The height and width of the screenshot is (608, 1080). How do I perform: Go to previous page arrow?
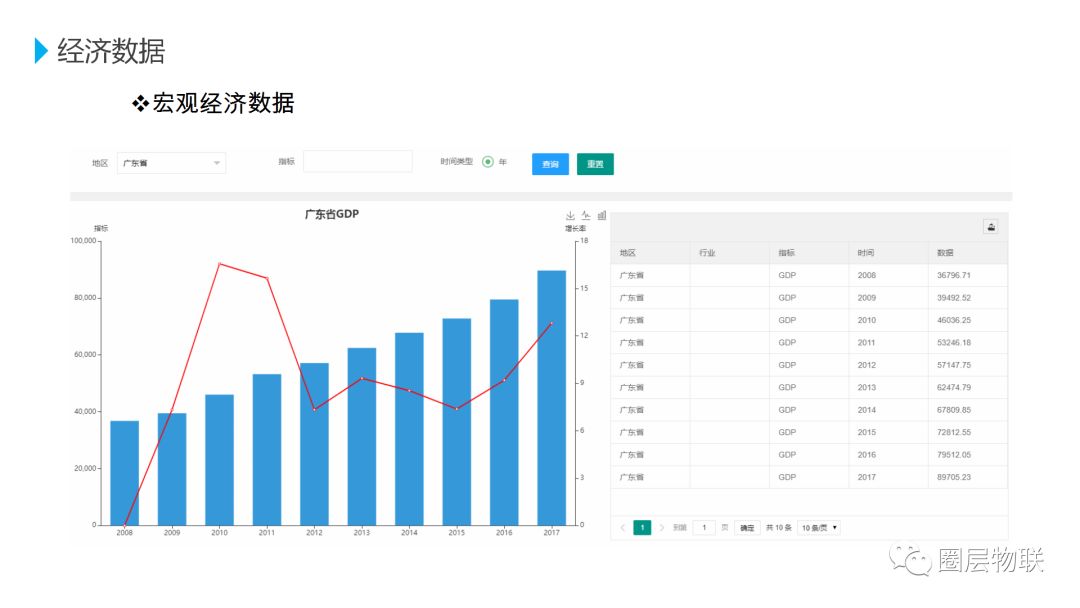pos(623,527)
